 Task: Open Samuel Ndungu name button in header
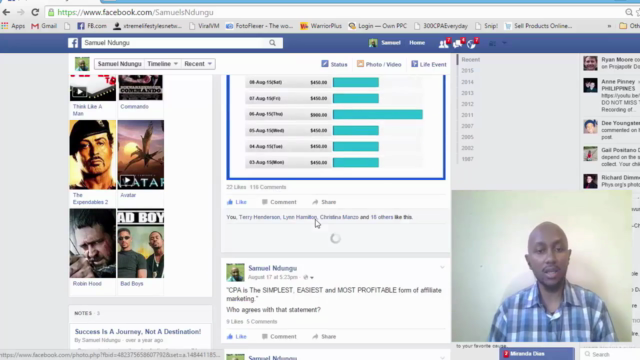[x=119, y=64]
